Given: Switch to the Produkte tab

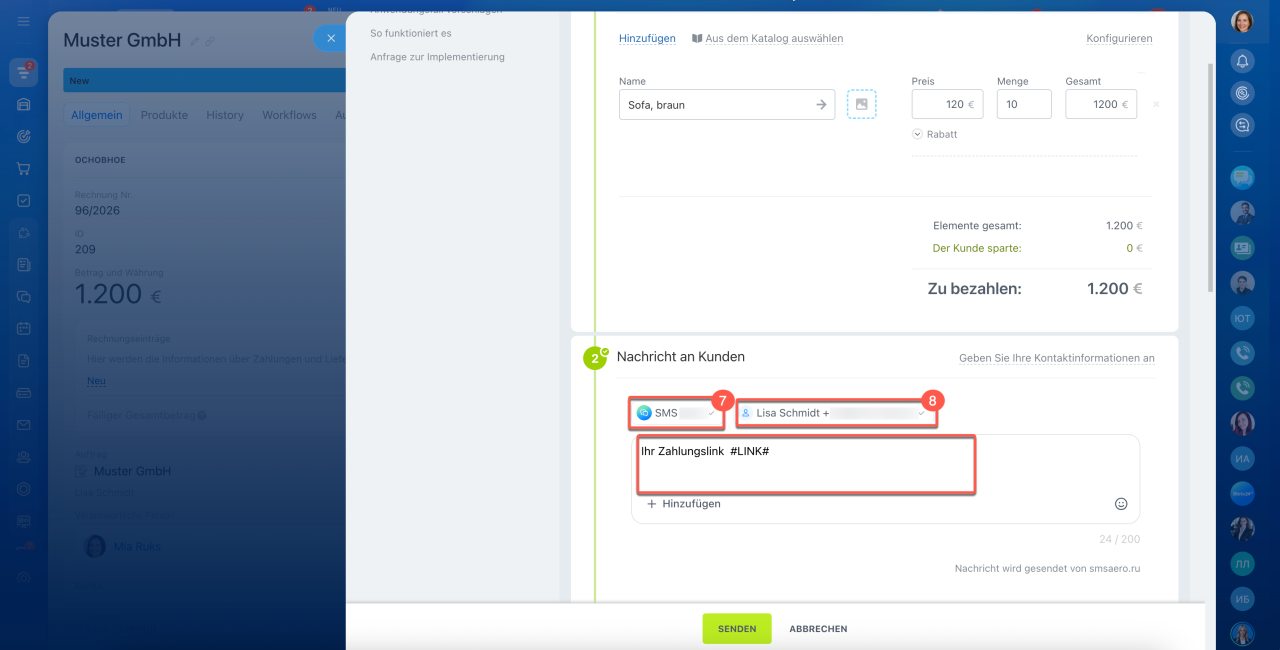Looking at the screenshot, I should (164, 115).
